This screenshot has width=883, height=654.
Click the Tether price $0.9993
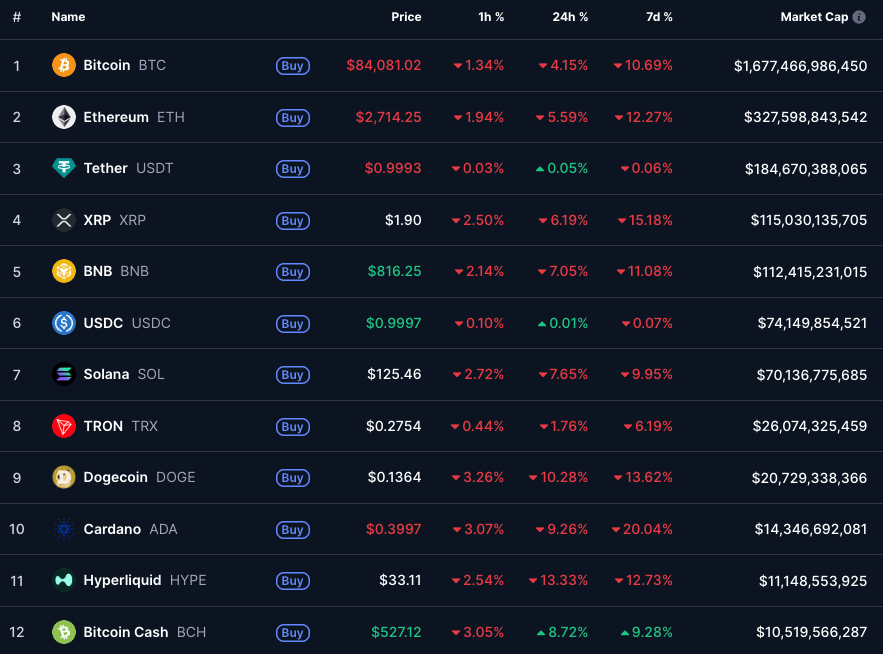(393, 168)
